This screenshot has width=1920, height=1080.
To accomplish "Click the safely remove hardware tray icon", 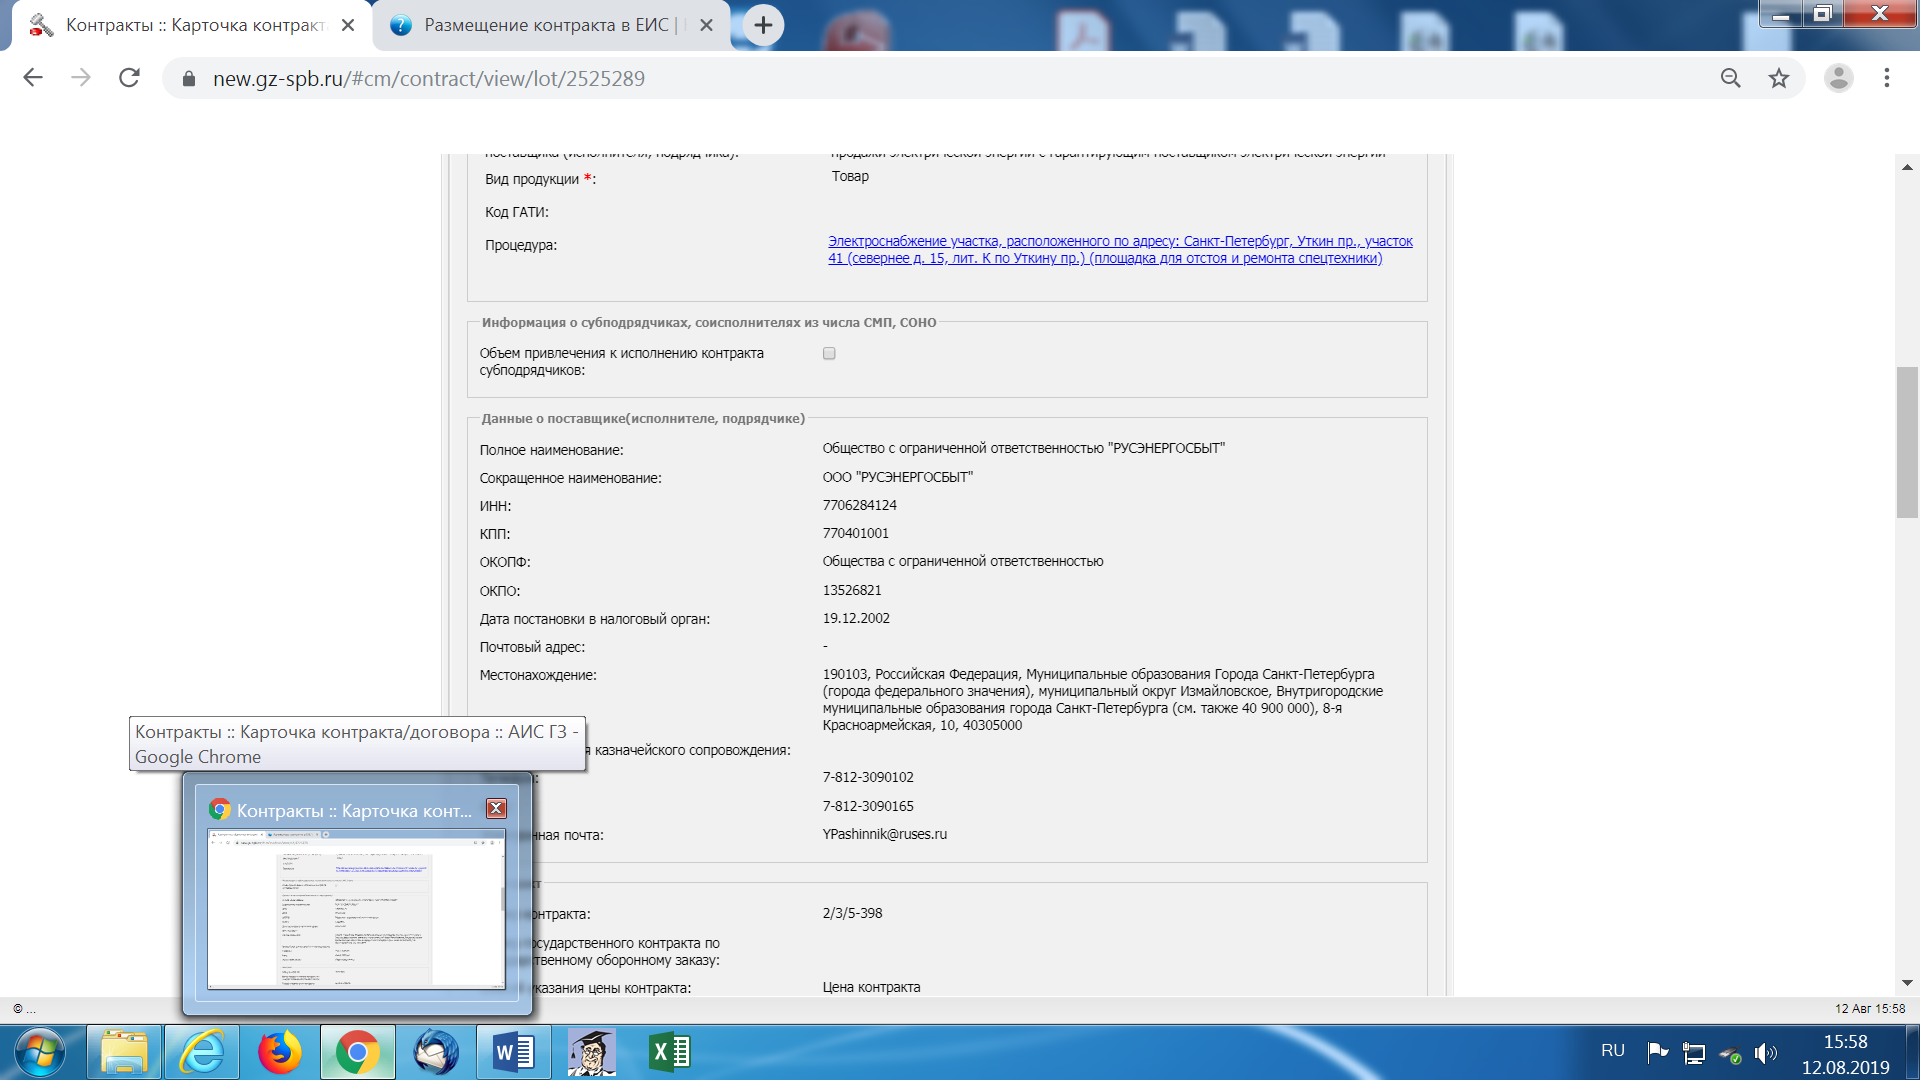I will (x=1730, y=1054).
